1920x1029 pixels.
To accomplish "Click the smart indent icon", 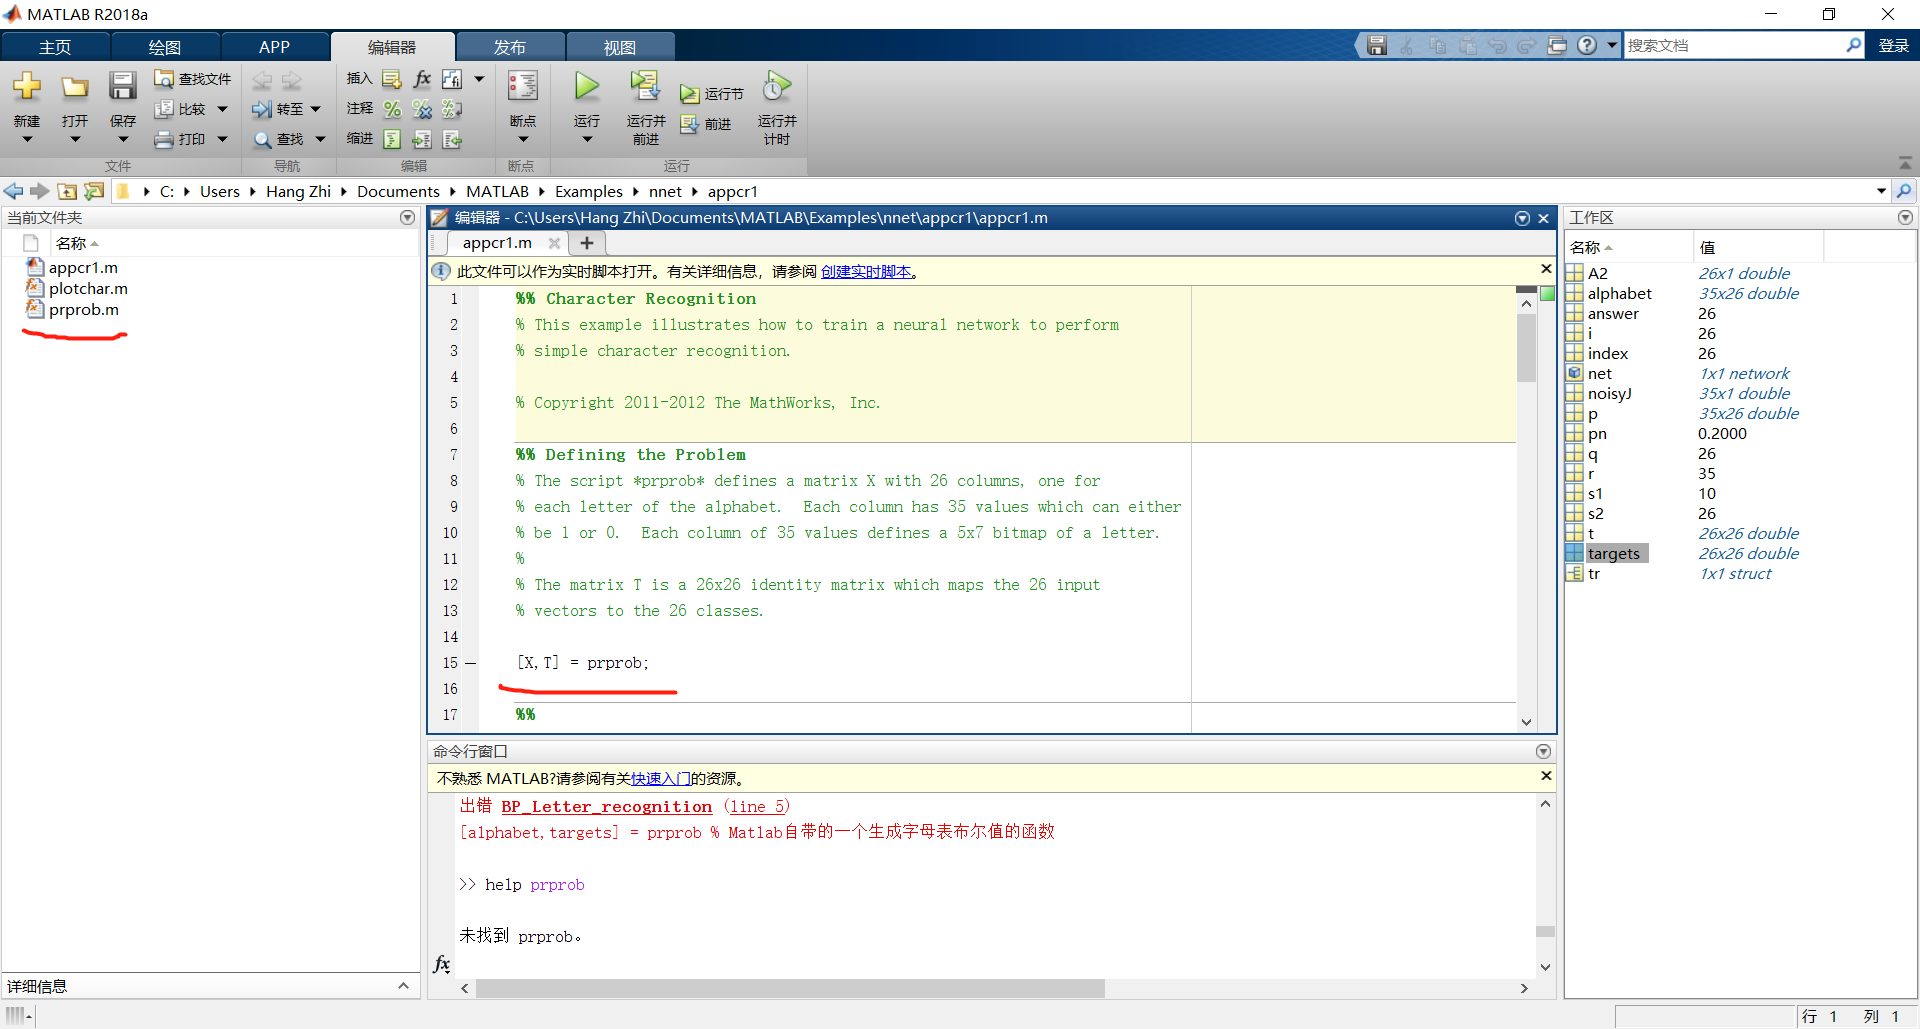I will tap(392, 139).
